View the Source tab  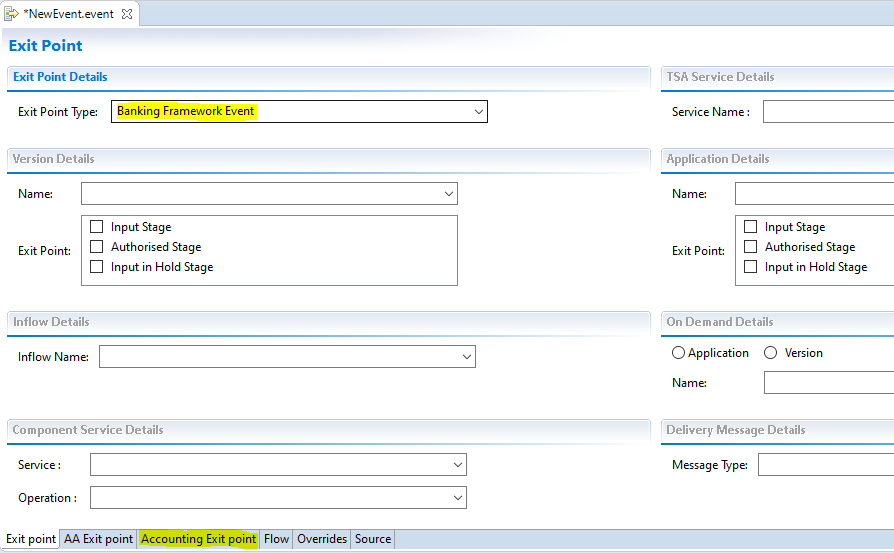coord(373,539)
